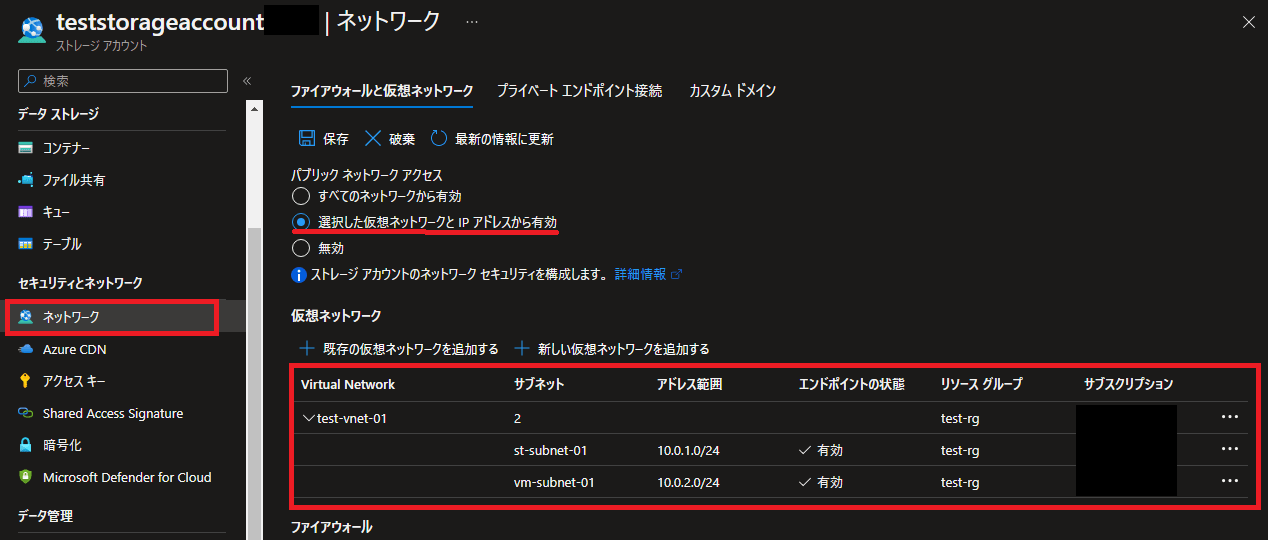Click address range 10.0.1.0/24

click(688, 450)
